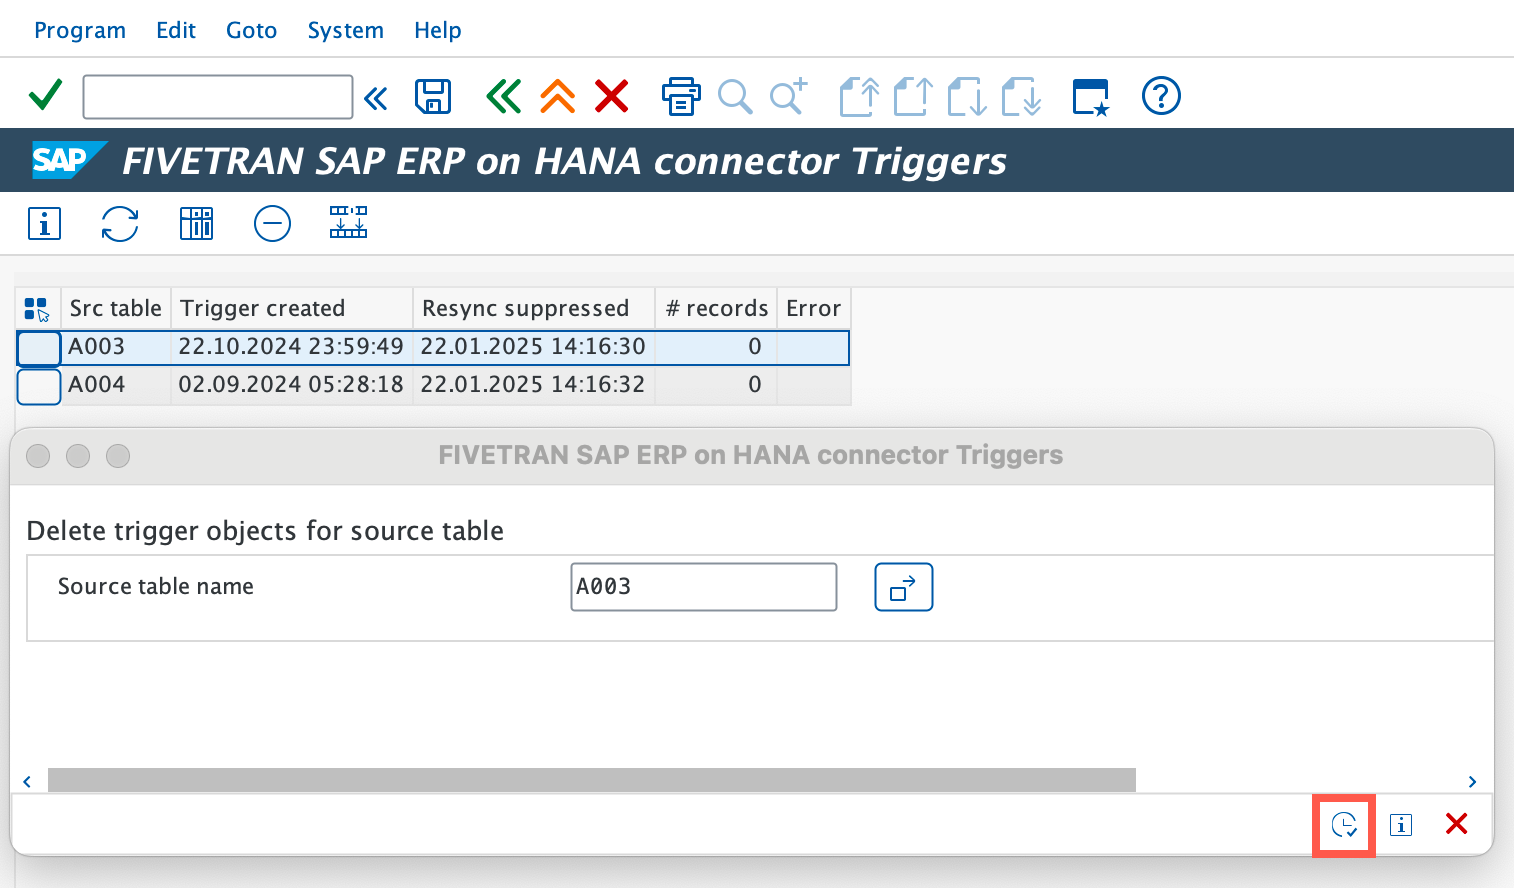Click the orange Exit up-arrows icon
Viewport: 1514px width, 888px height.
click(558, 97)
